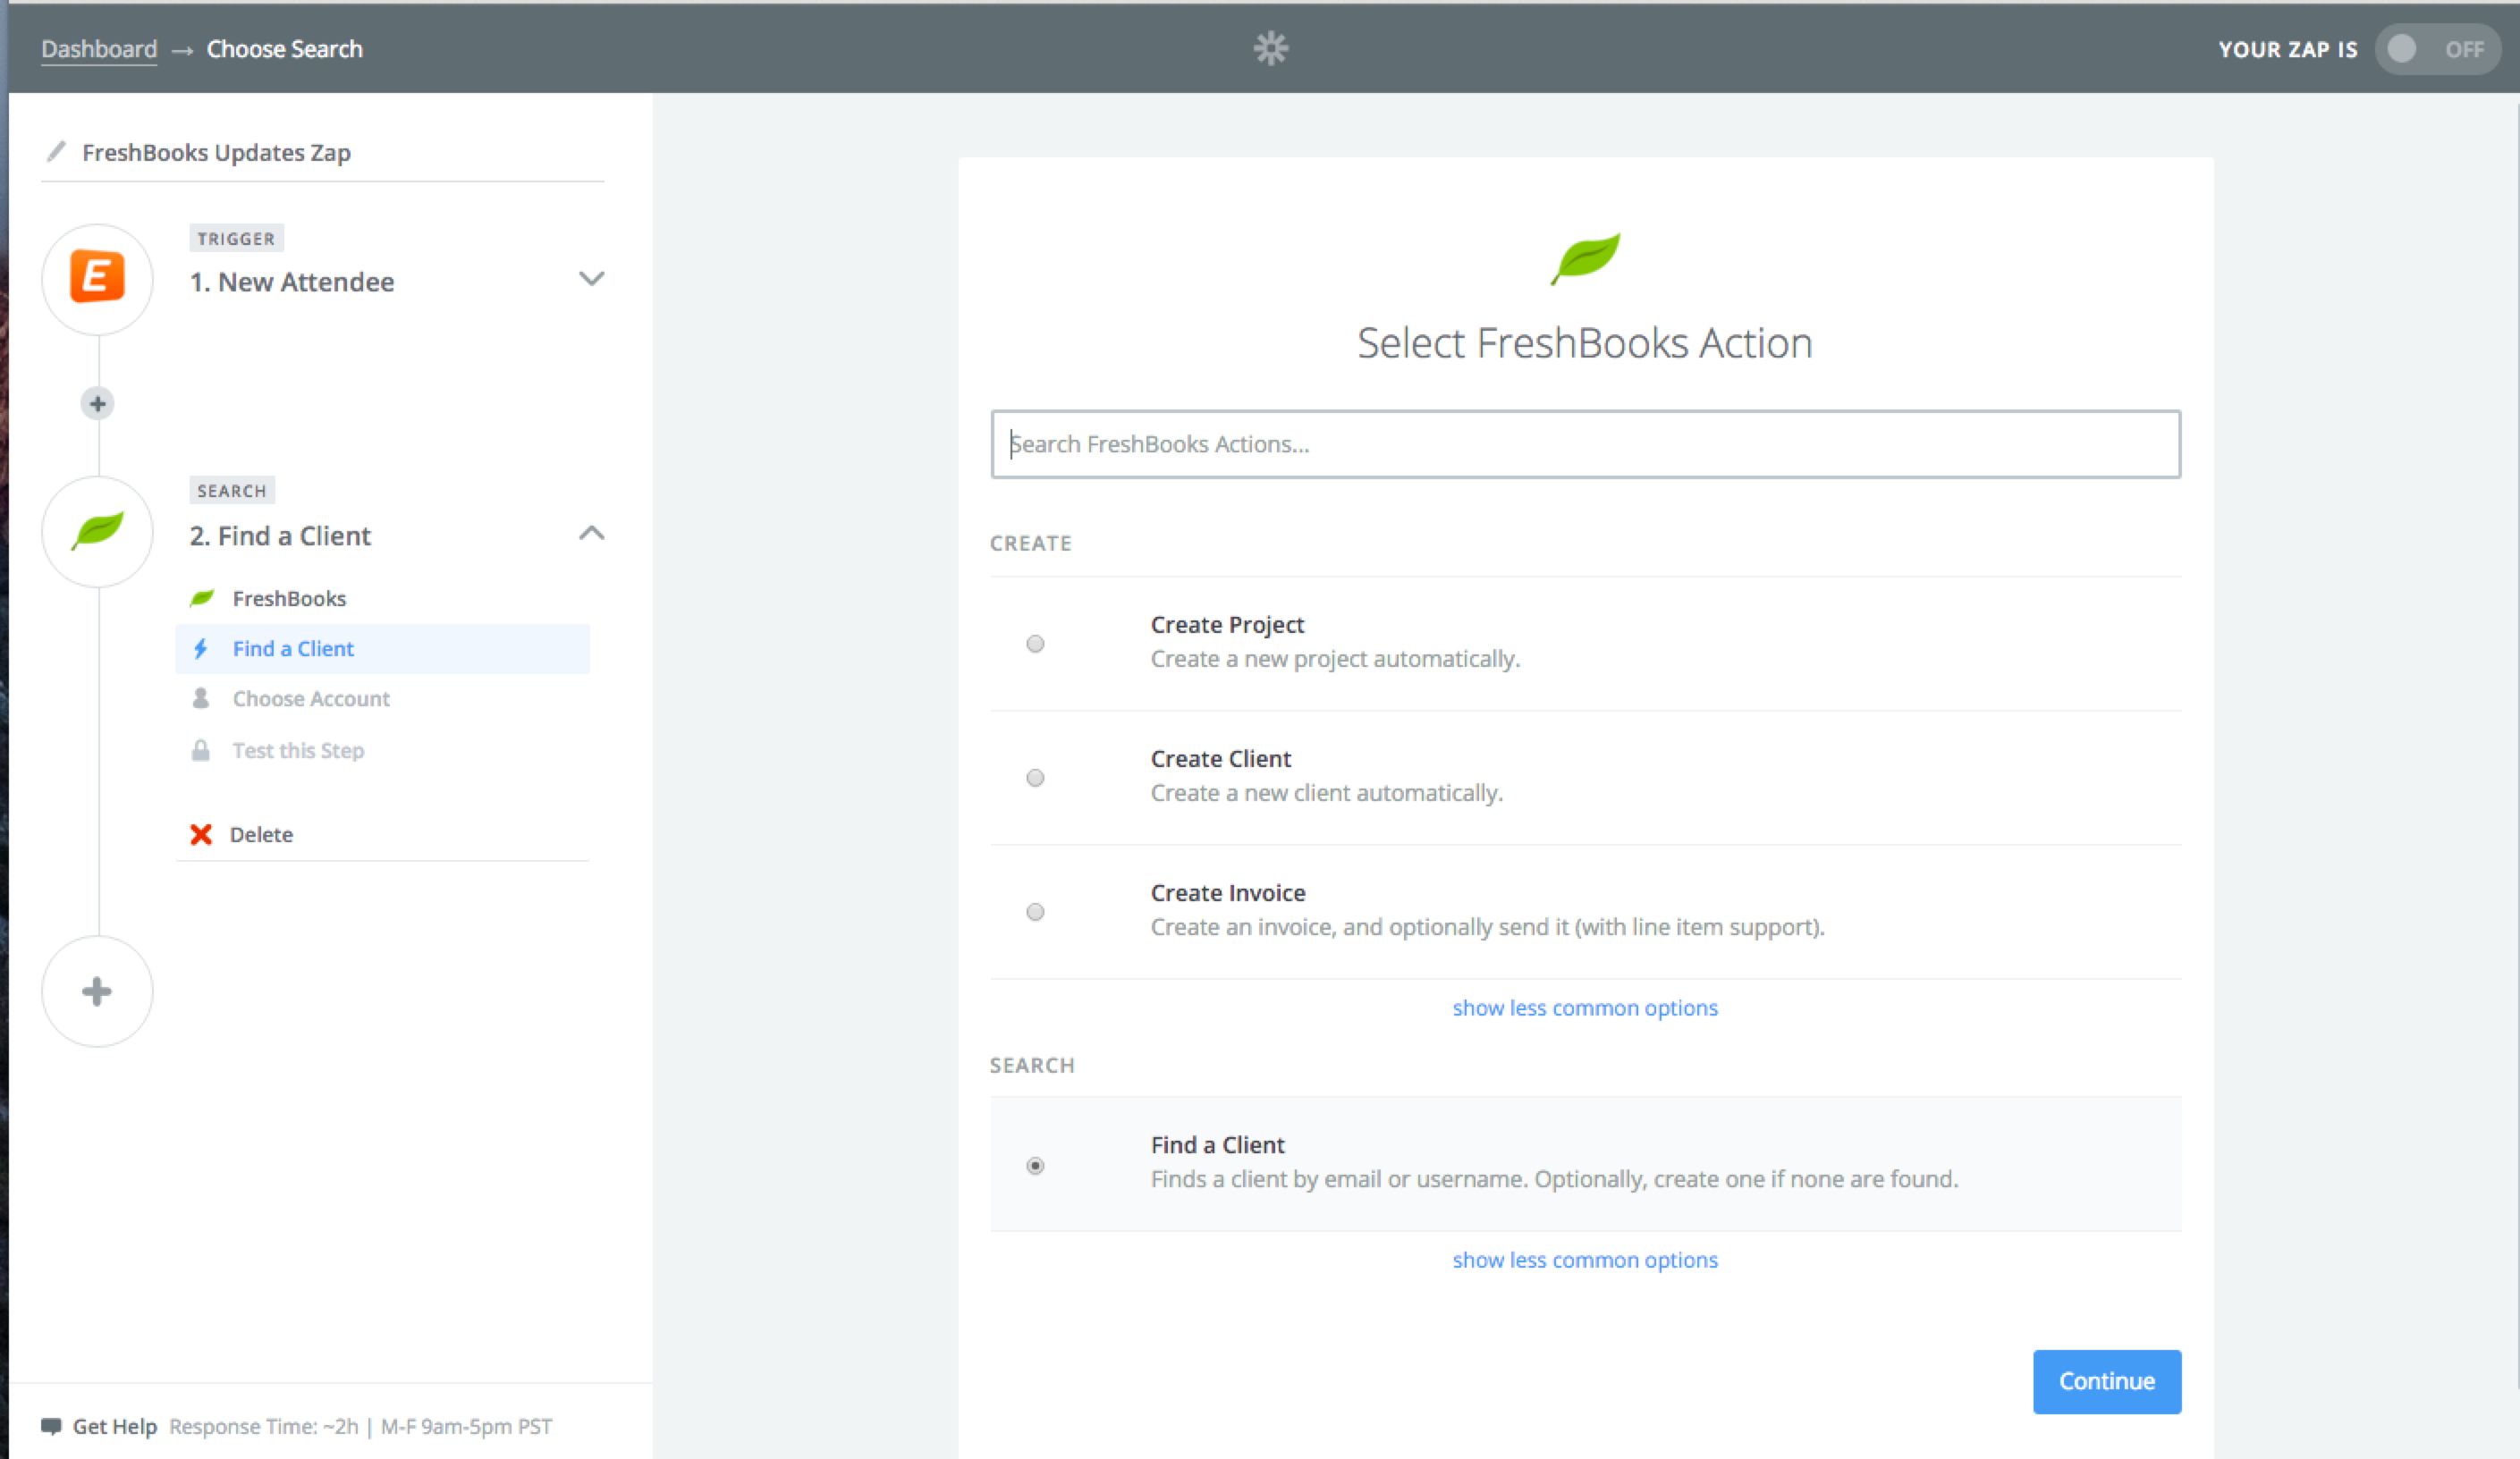
Task: Click the small plus between steps
Action: point(97,404)
